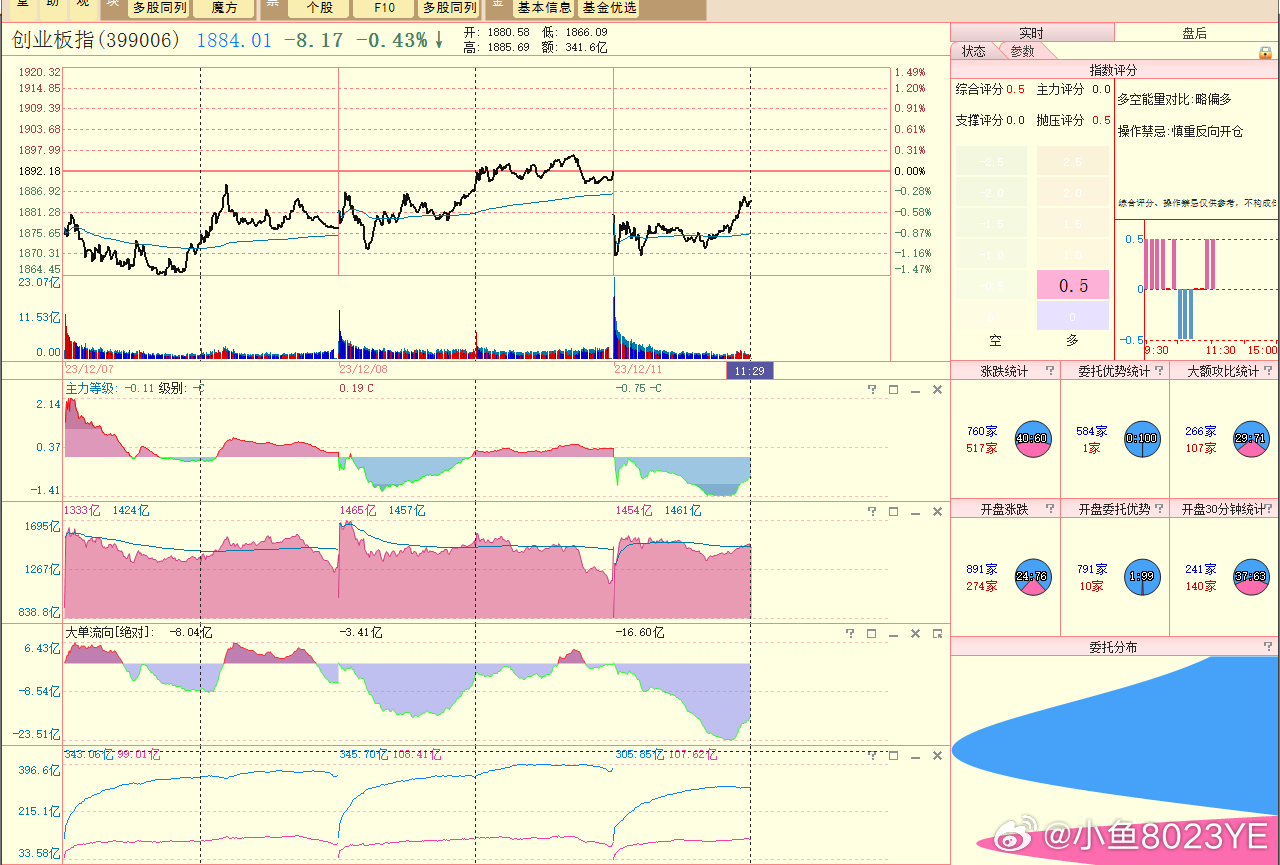Click the 个股 button
The height and width of the screenshot is (865, 1280).
(x=320, y=8)
